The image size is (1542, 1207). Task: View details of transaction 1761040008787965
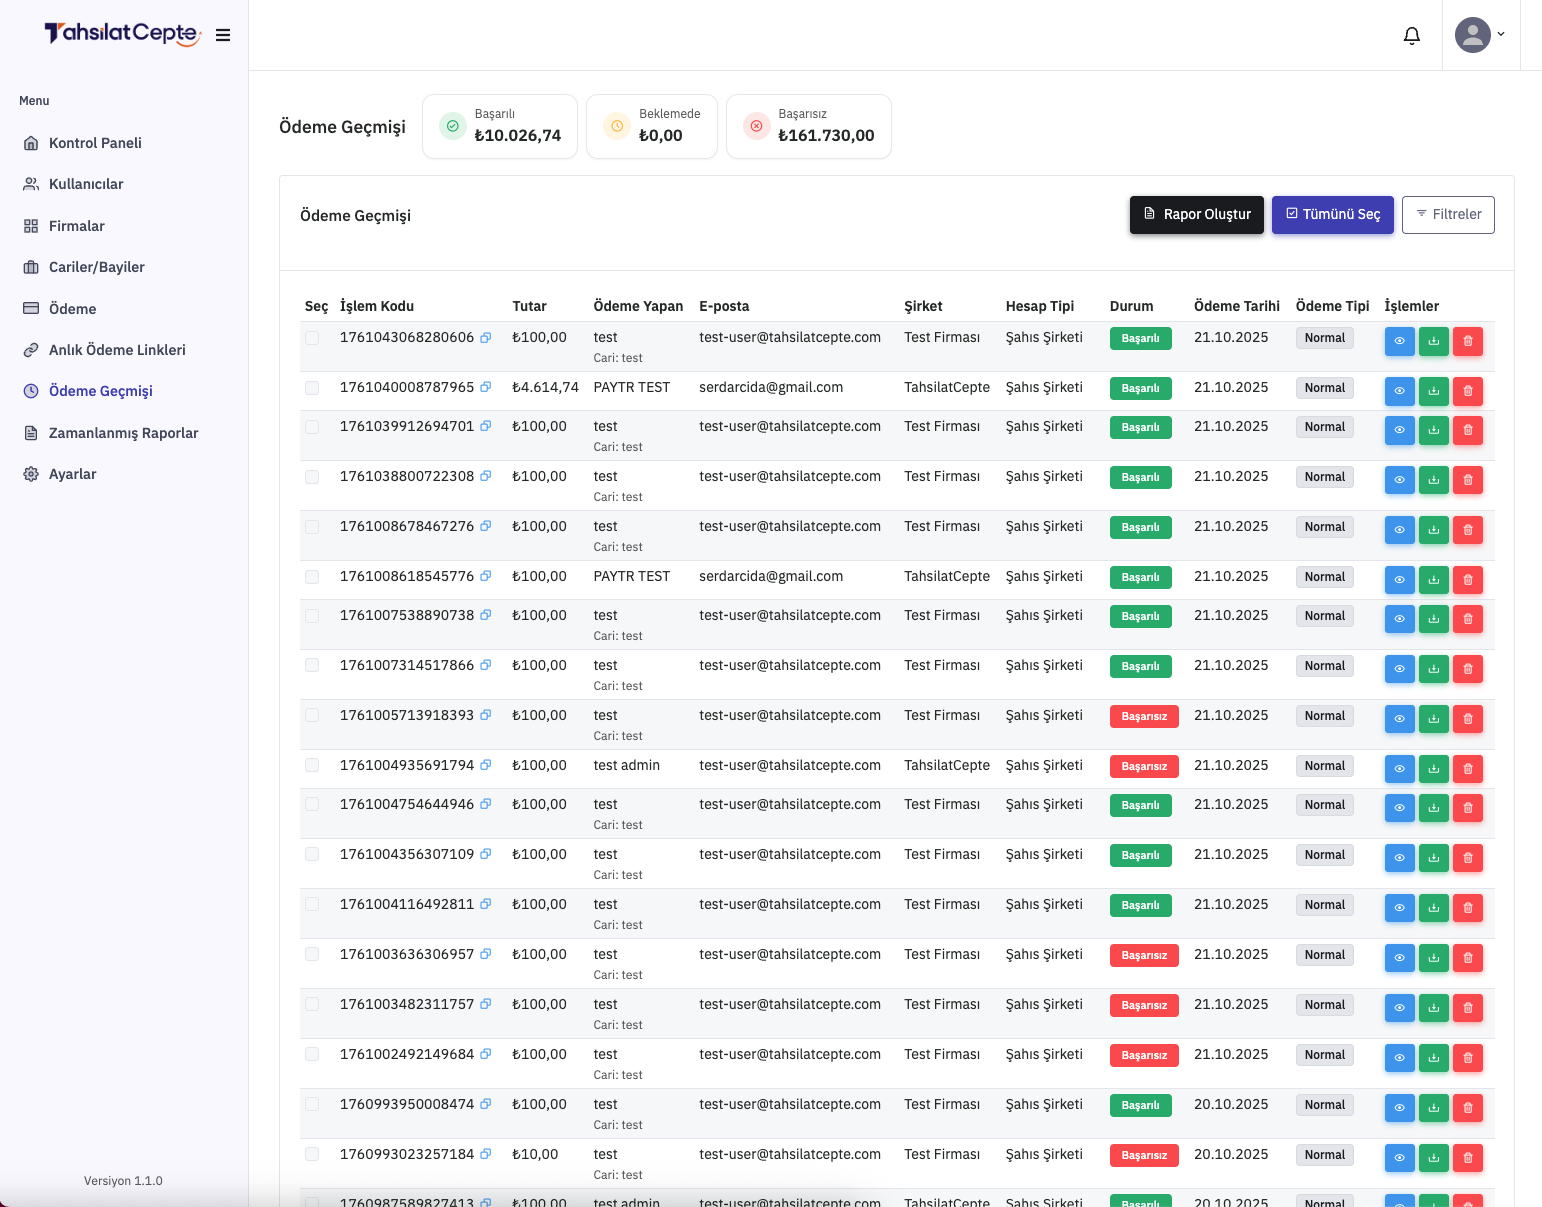(1399, 391)
